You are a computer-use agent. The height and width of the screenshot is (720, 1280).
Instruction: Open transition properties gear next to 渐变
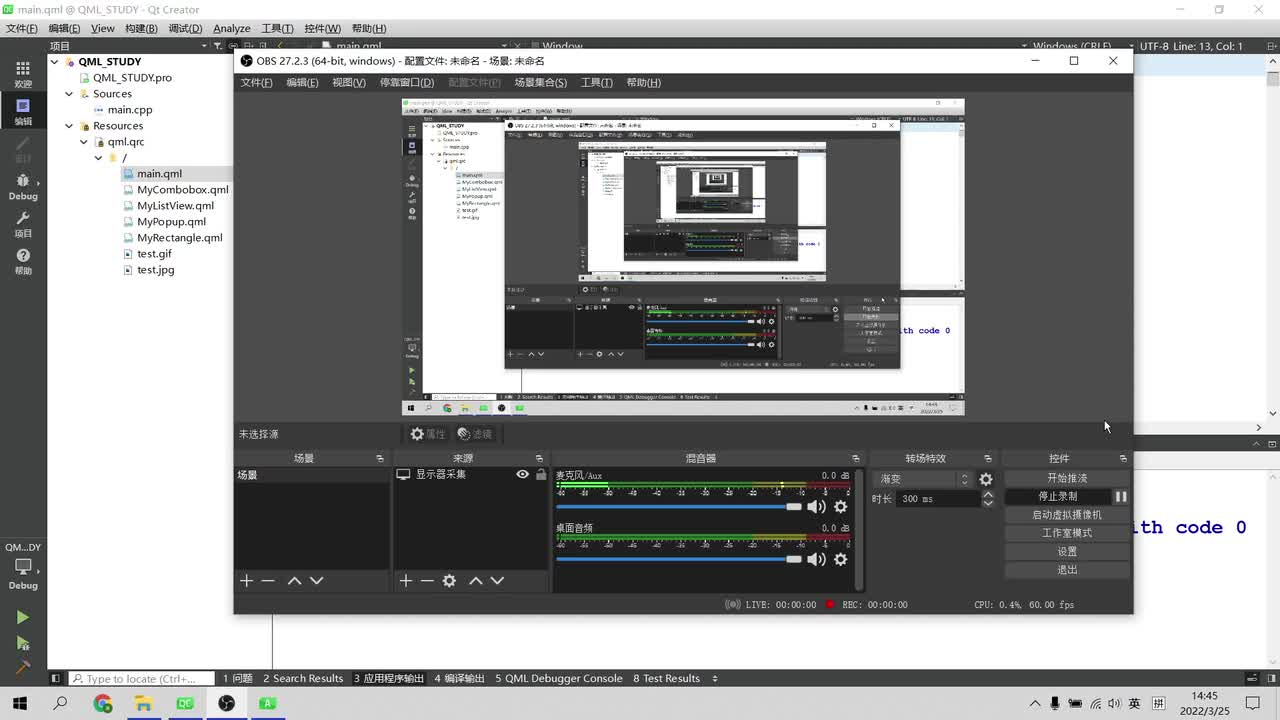click(x=986, y=479)
